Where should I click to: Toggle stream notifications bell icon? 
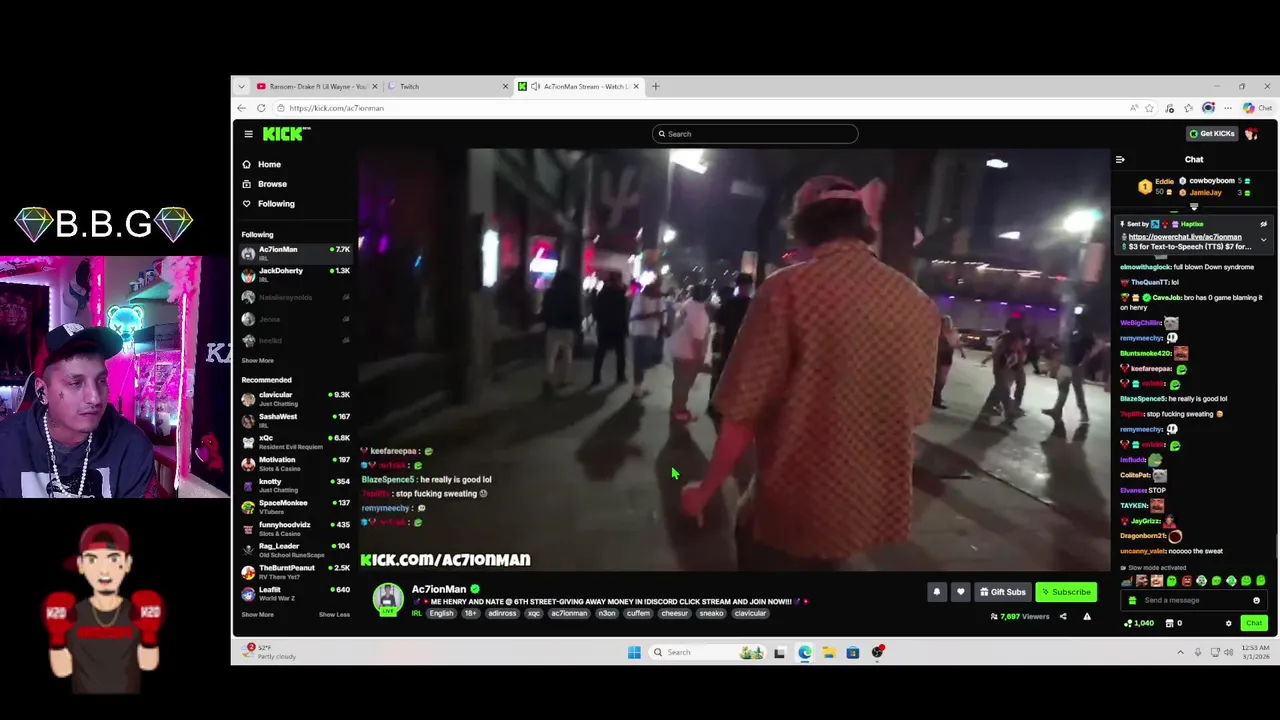point(937,592)
